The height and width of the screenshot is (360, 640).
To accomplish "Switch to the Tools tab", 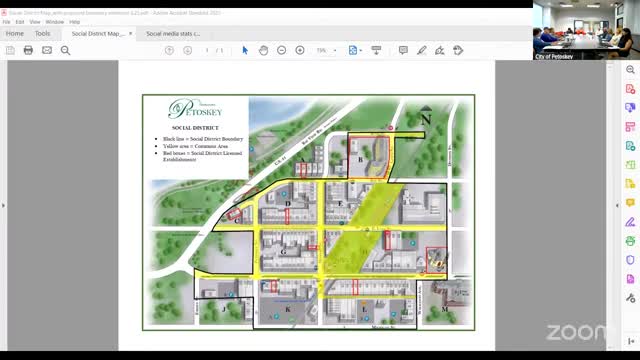I will tap(42, 33).
